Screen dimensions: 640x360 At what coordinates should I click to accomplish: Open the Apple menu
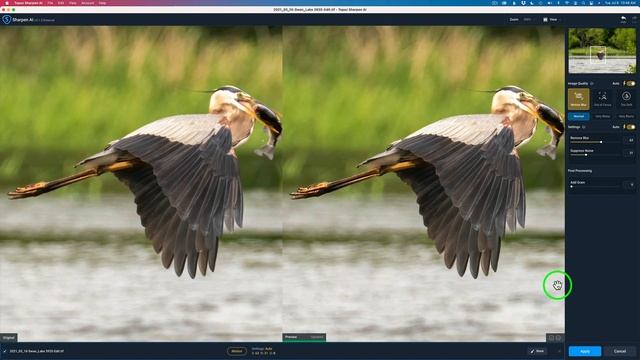pyautogui.click(x=7, y=3)
